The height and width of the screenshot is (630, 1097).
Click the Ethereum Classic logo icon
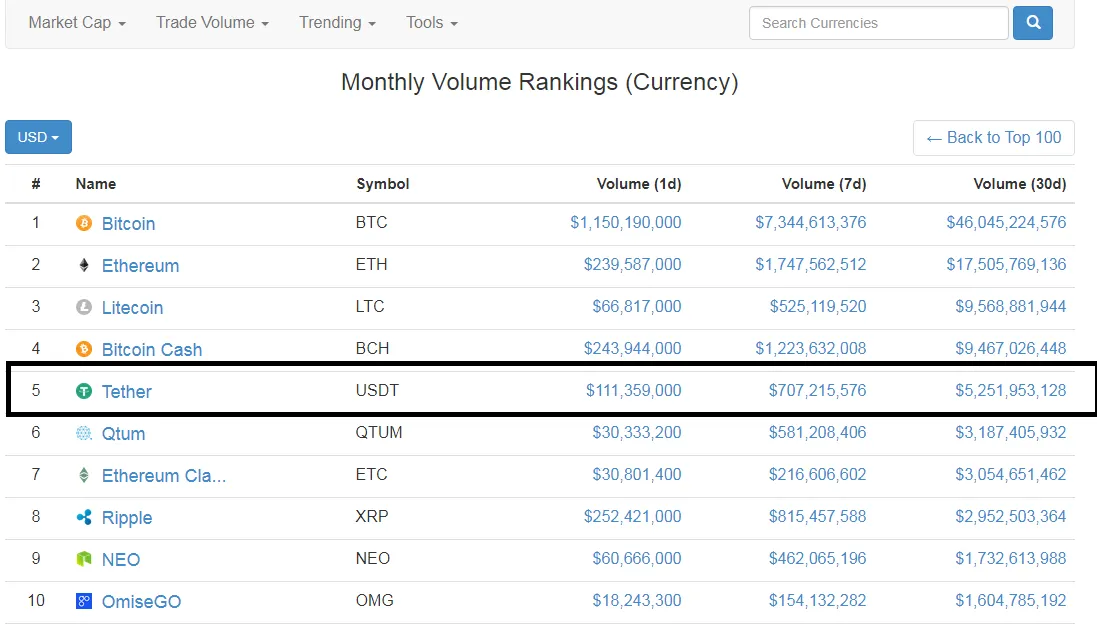pos(84,475)
